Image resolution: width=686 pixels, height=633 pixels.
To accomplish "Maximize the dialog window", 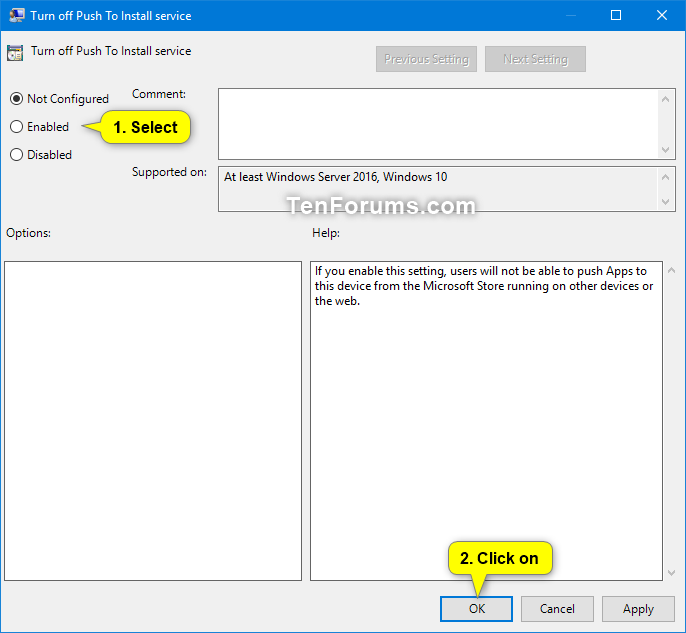I will coord(616,15).
